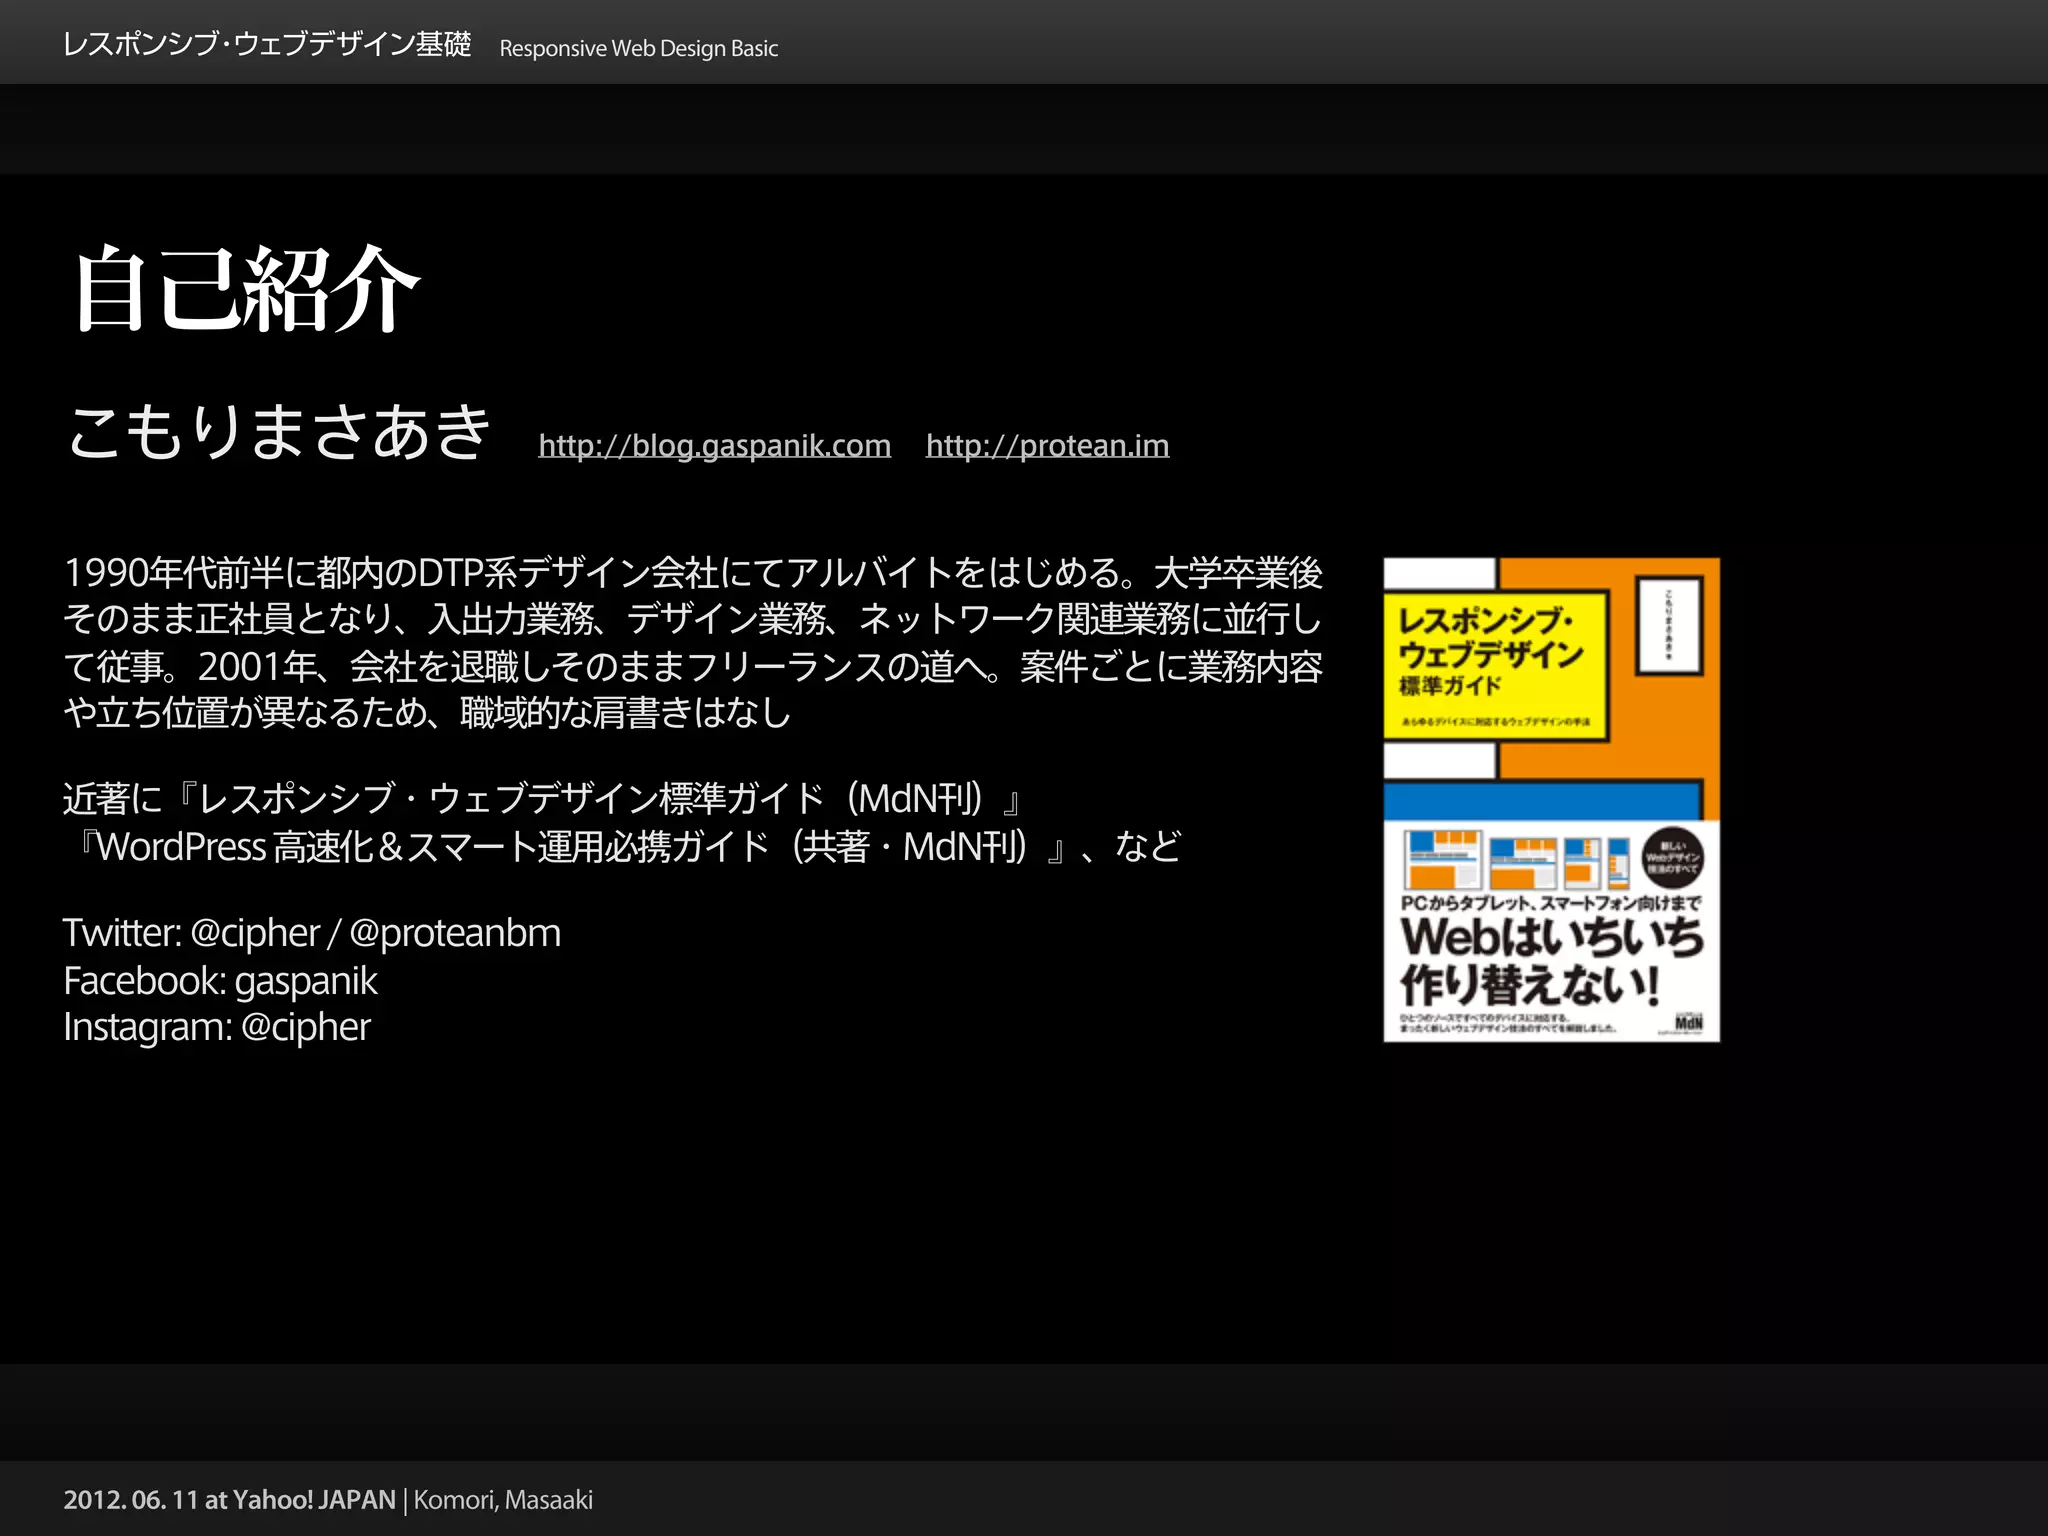Click the footer date 2012. 06. 11 at Yahoo! JAPAN

coord(229,1500)
